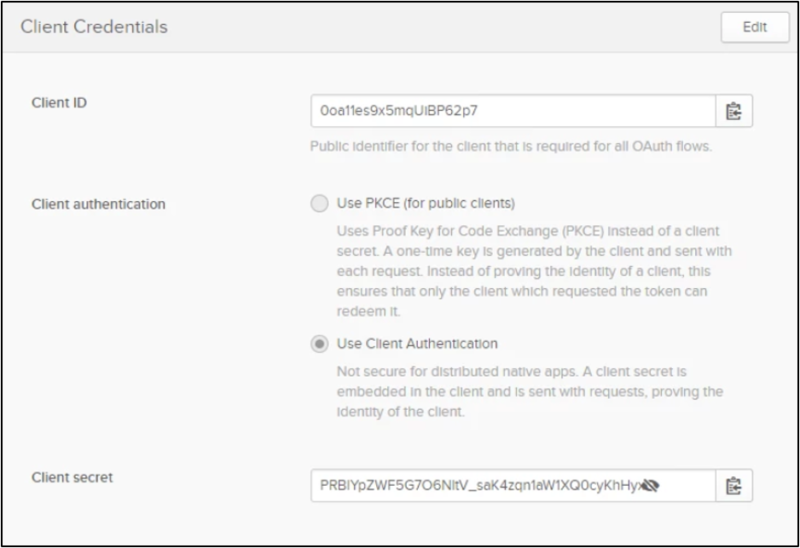This screenshot has height=548, width=800.
Task: Click the Client ID field label
Action: [59, 103]
